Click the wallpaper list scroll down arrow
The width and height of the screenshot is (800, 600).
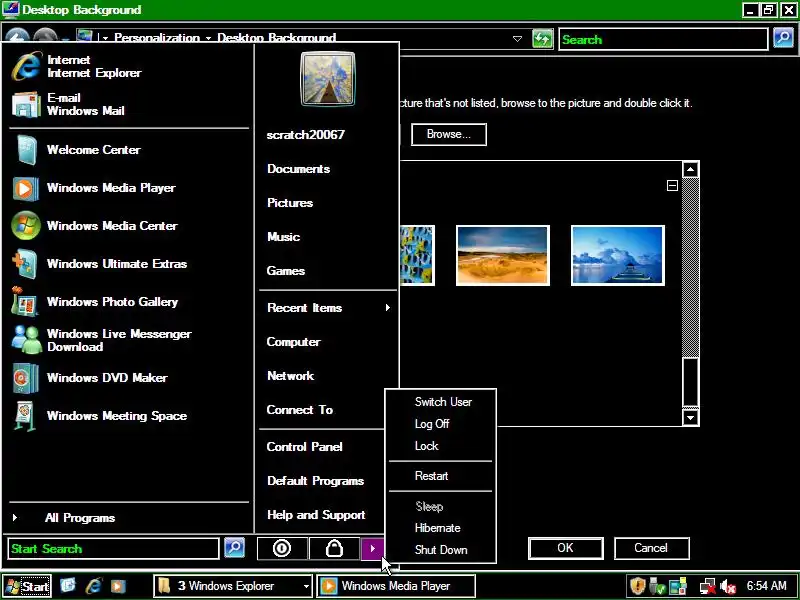coord(690,418)
